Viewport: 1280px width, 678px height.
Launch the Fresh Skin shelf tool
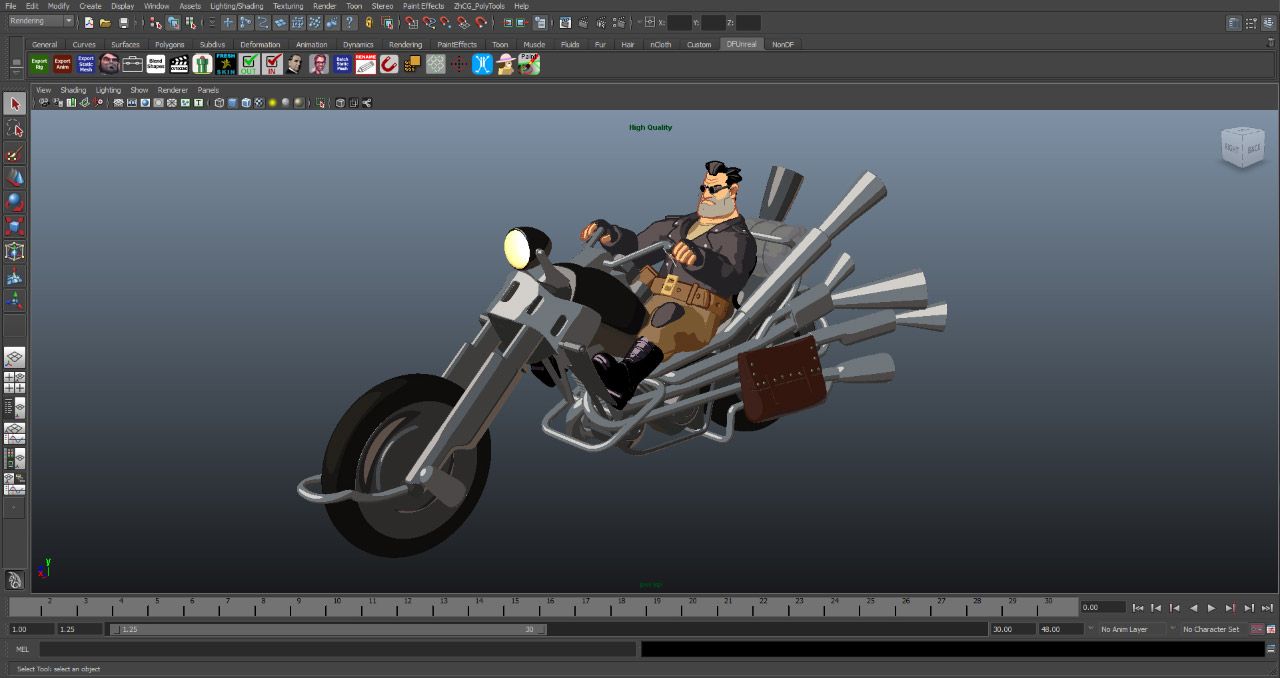pos(226,64)
